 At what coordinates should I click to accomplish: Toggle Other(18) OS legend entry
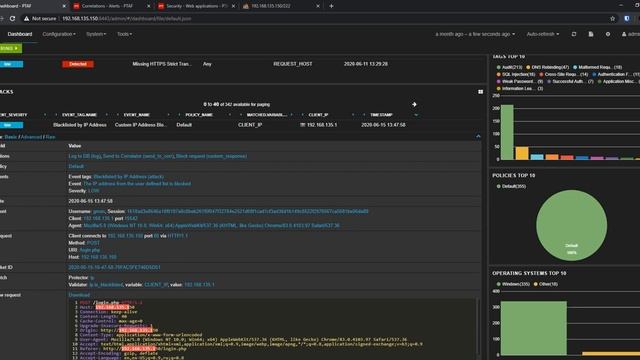point(545,284)
